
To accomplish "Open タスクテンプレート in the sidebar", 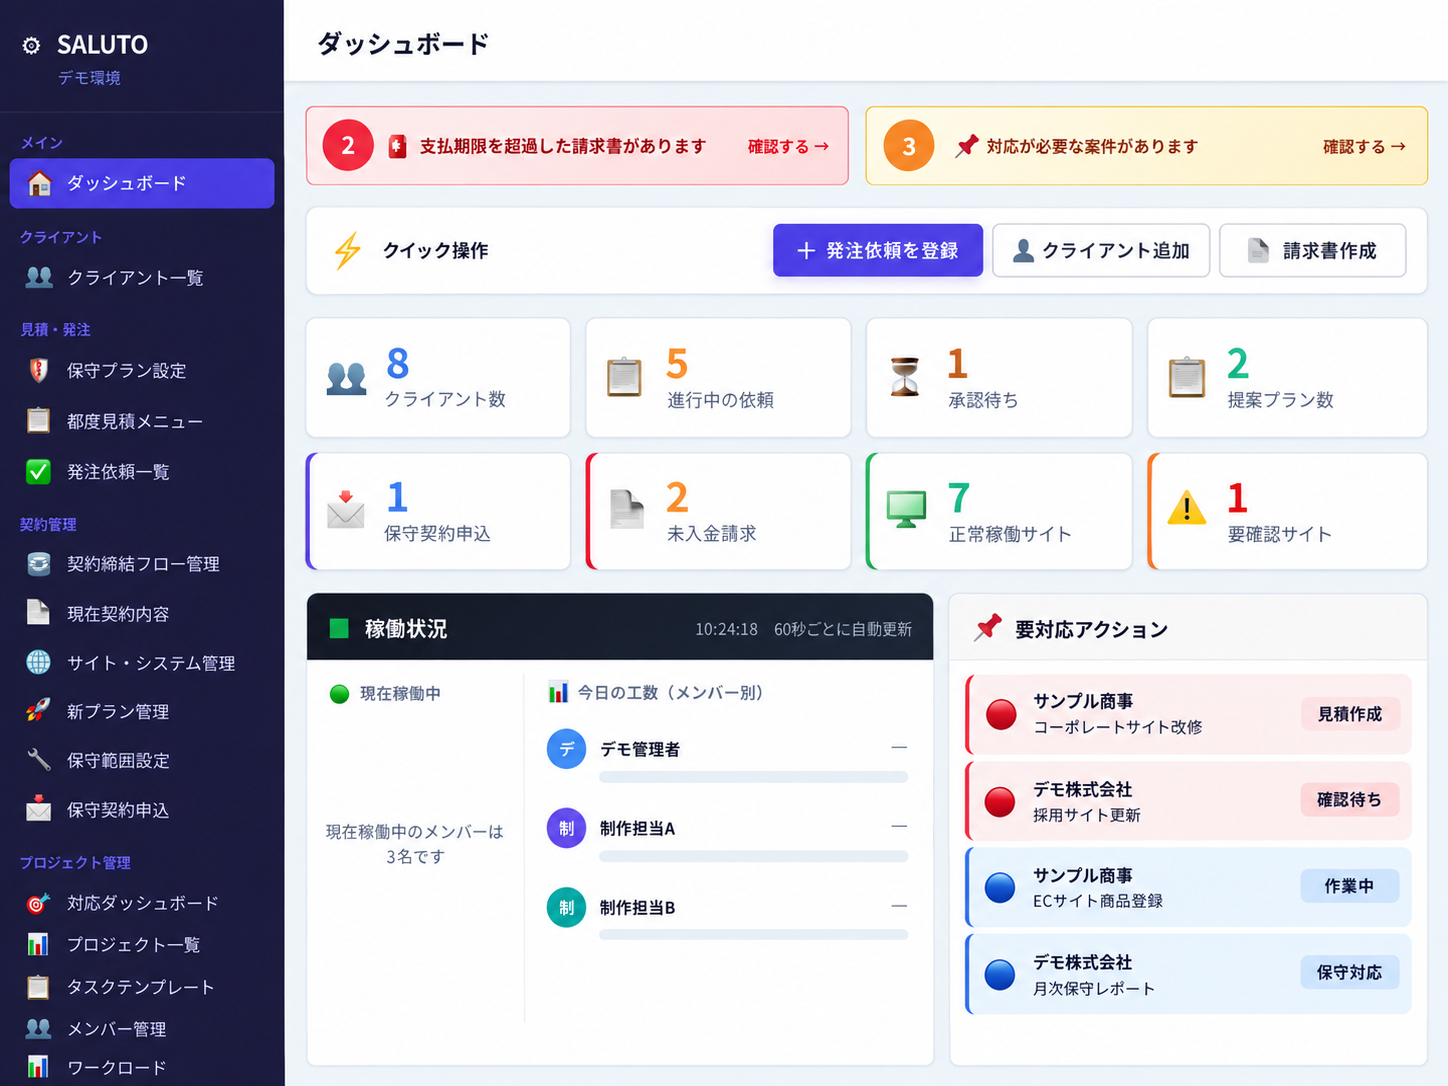I will pos(142,987).
